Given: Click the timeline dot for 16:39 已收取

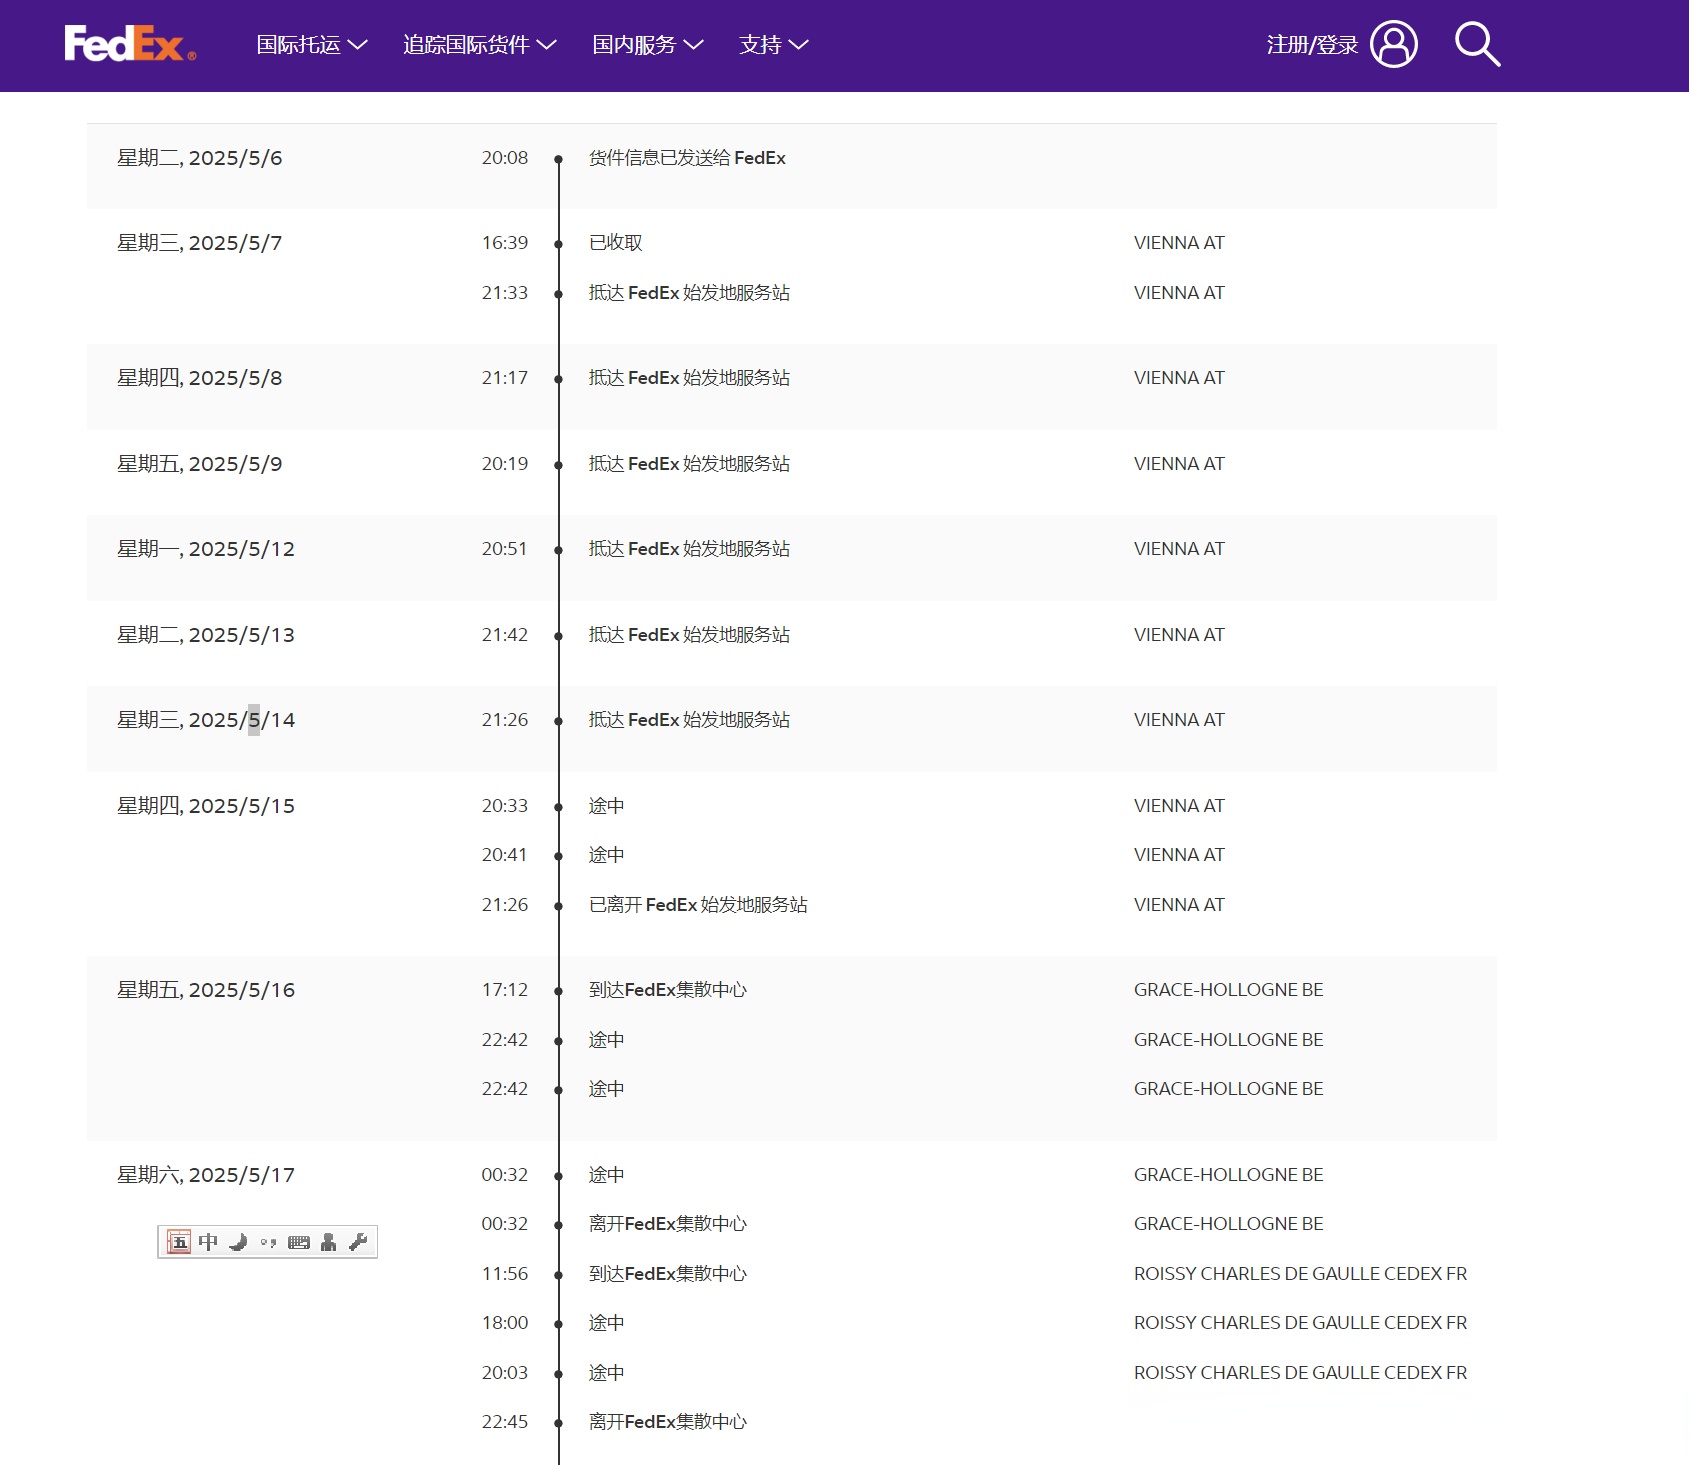Looking at the screenshot, I should (559, 244).
